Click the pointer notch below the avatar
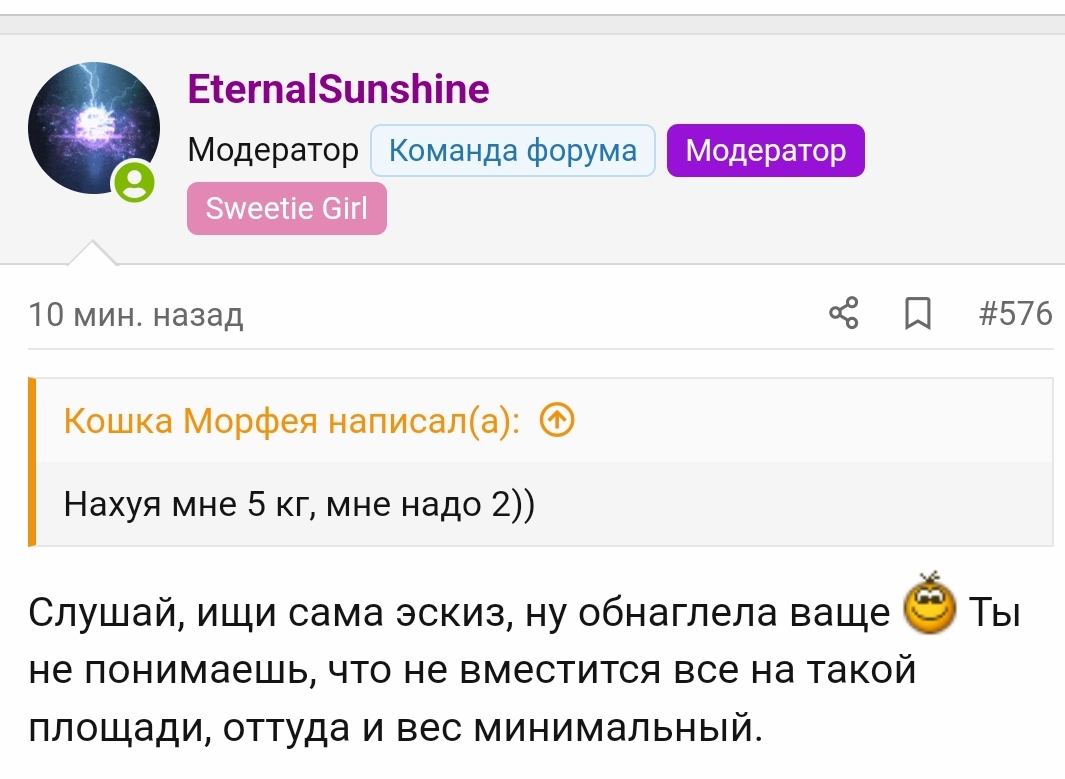 click(93, 254)
